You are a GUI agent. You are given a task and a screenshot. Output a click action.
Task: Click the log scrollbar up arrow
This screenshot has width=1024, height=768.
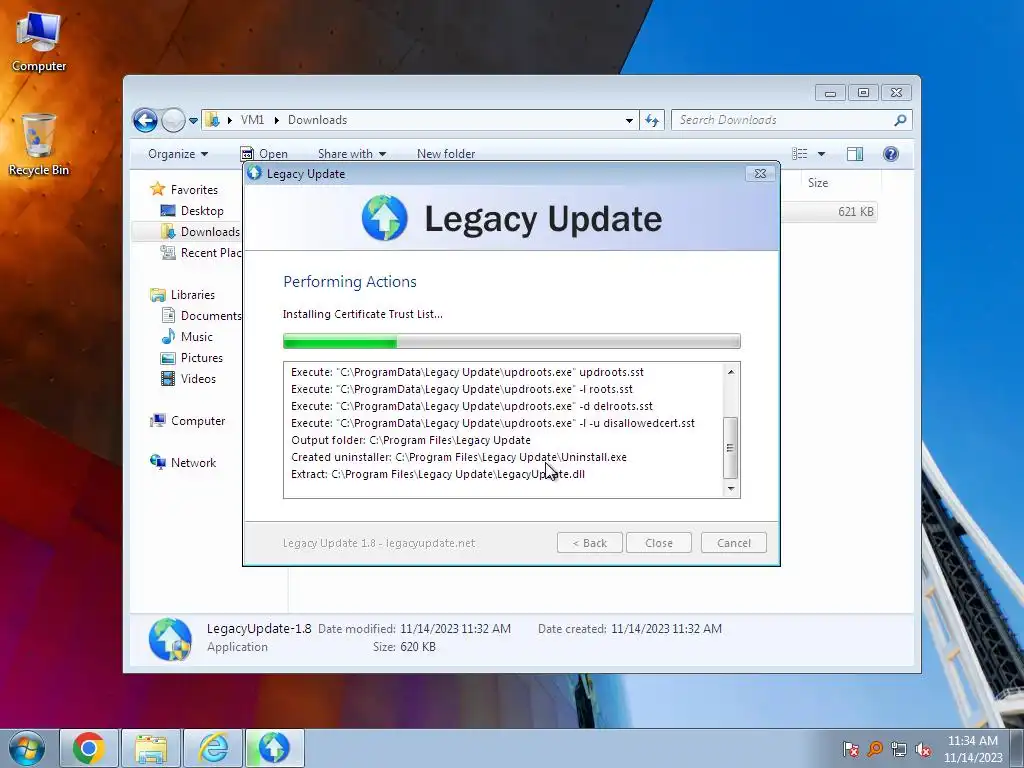pos(731,372)
